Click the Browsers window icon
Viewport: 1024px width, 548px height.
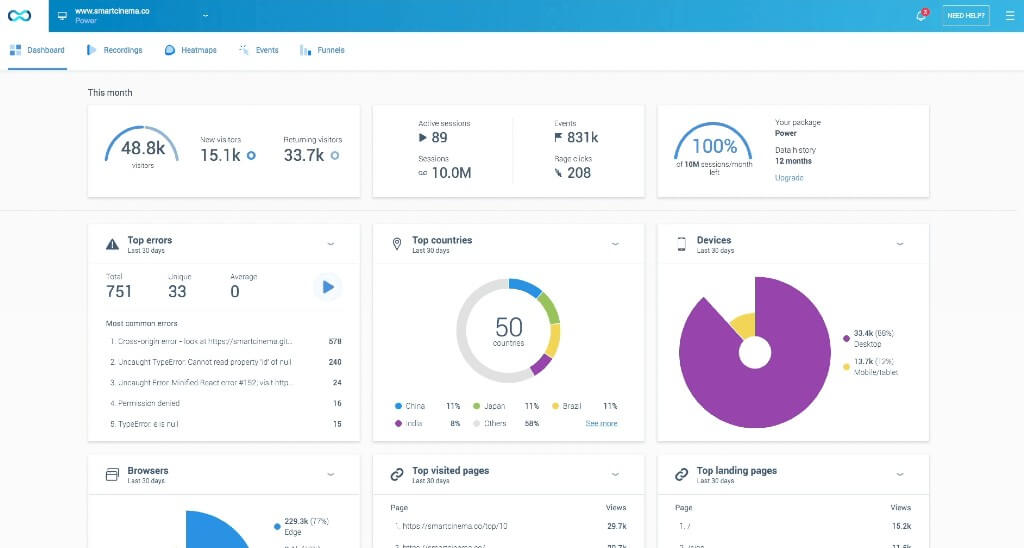pyautogui.click(x=112, y=475)
